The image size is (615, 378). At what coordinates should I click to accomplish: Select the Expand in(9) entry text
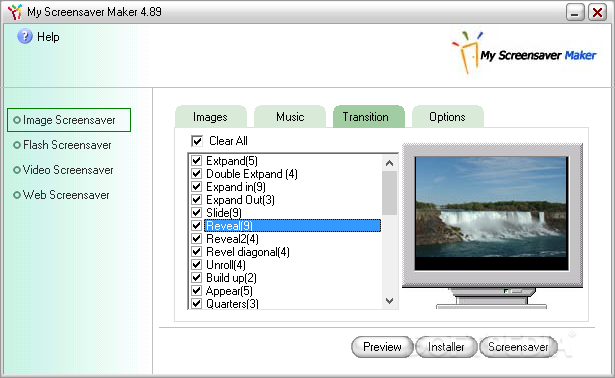pos(236,187)
